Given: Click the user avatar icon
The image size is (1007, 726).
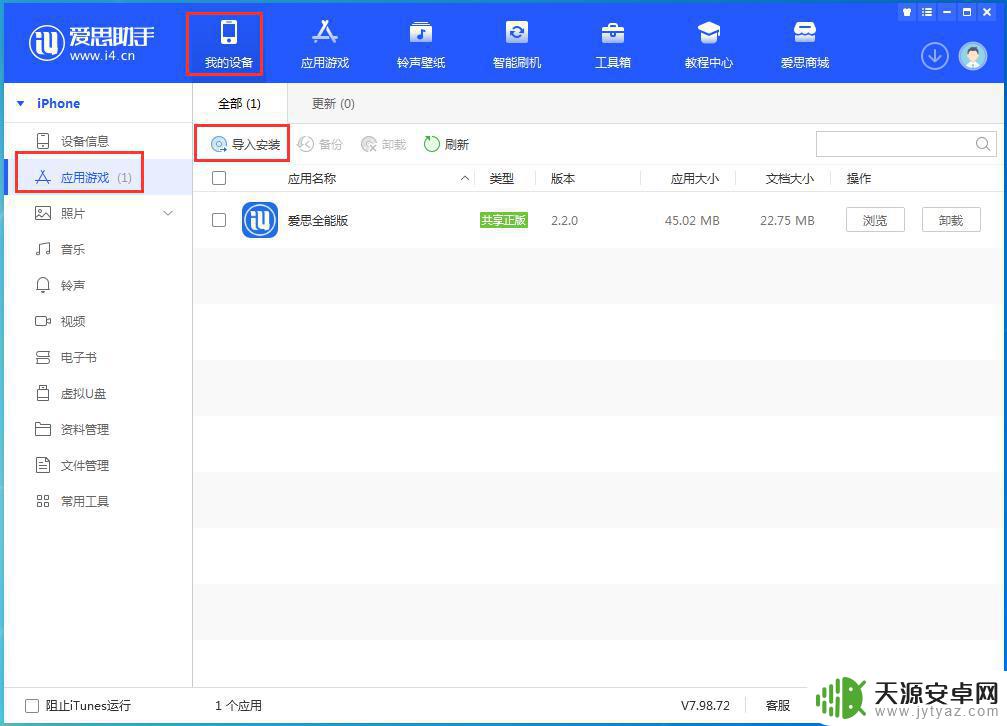Looking at the screenshot, I should [x=972, y=57].
